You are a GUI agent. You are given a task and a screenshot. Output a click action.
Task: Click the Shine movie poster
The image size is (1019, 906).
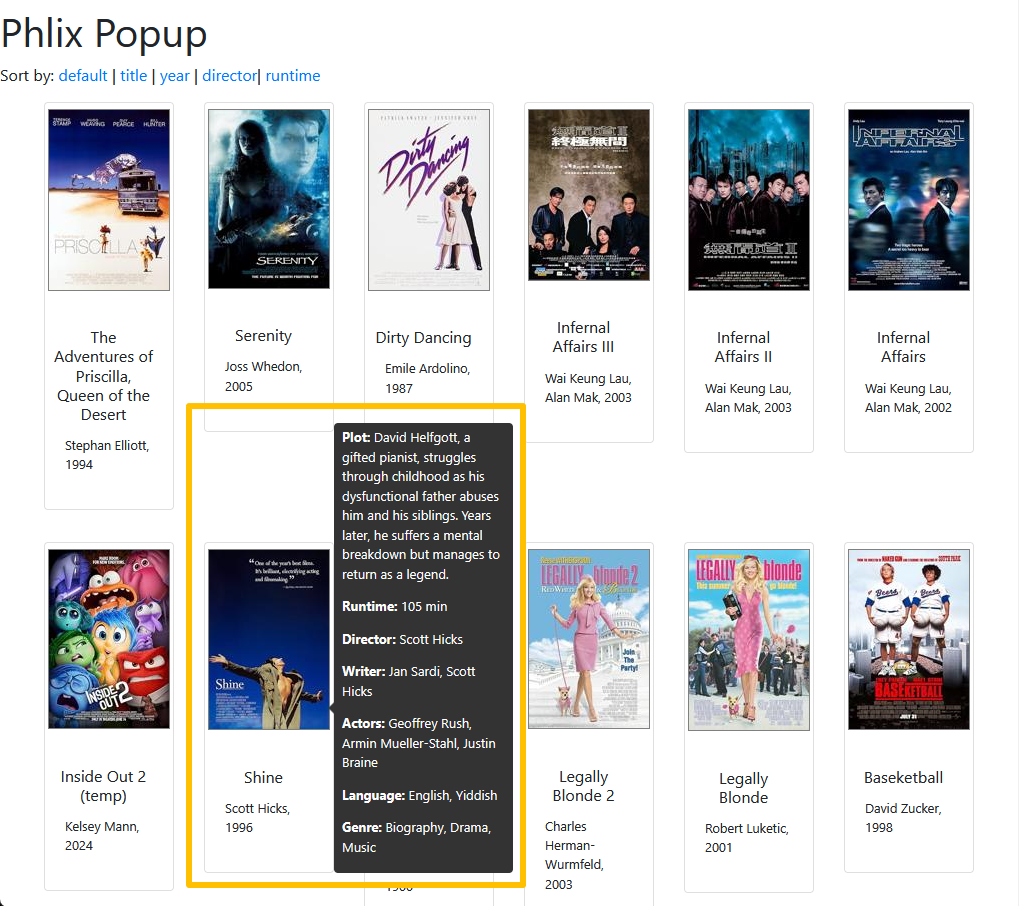pos(269,640)
